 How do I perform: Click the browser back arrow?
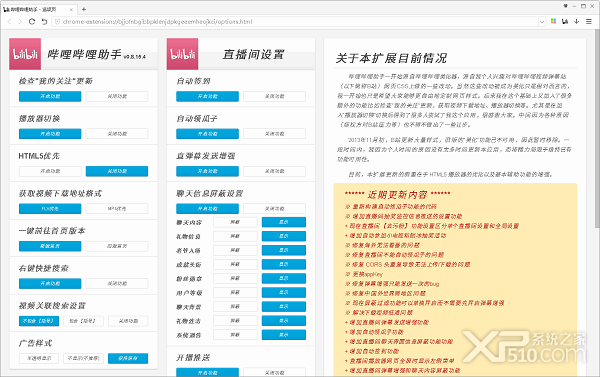click(x=10, y=22)
